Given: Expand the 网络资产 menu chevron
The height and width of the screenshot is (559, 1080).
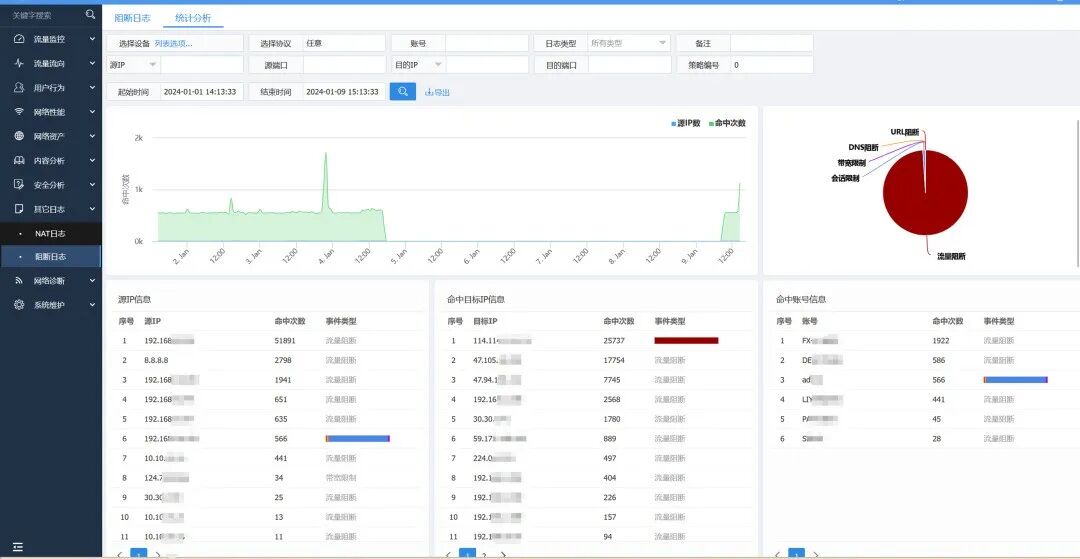Looking at the screenshot, I should pos(92,136).
